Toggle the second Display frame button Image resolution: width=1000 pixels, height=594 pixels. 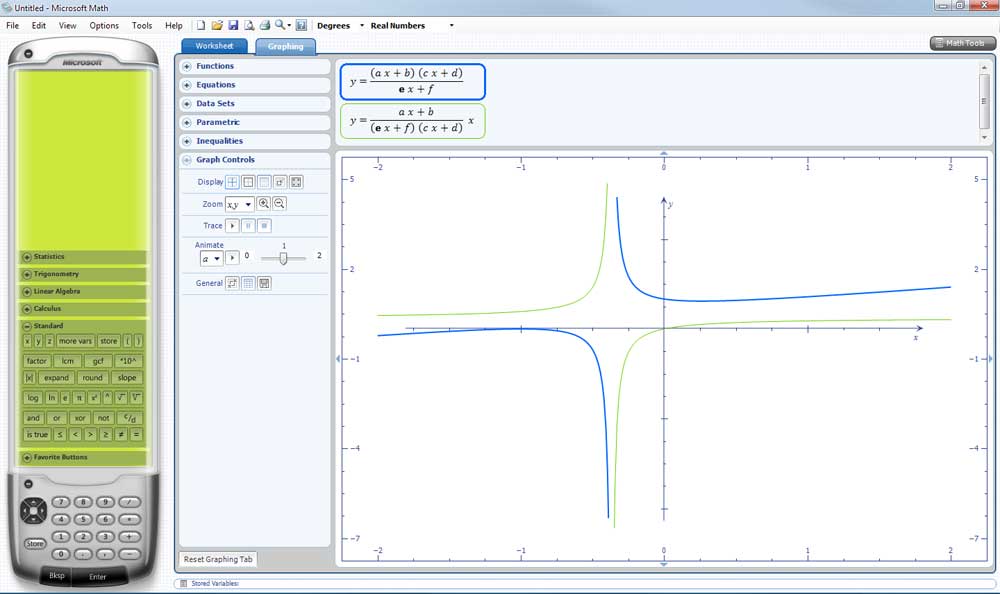point(248,182)
